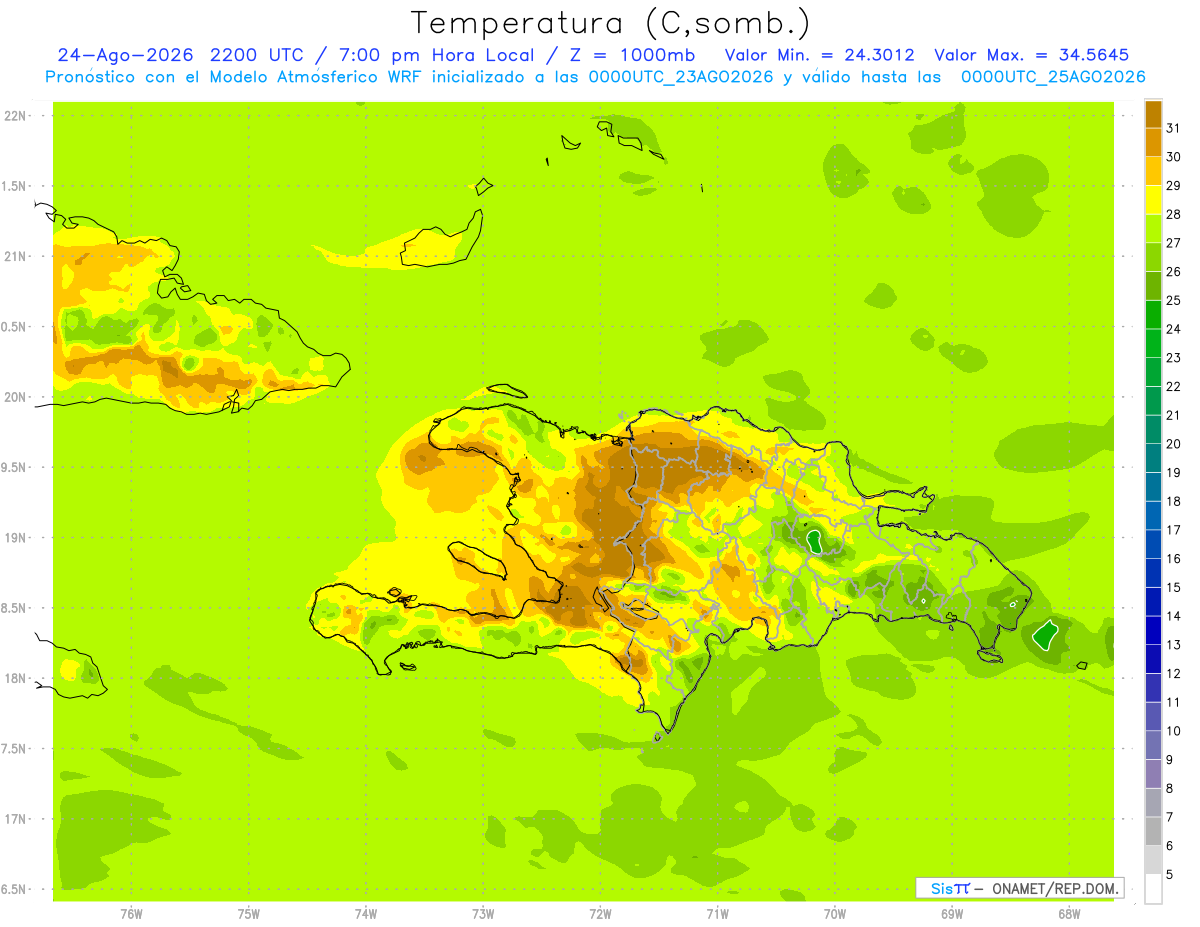Click the yellow legend swatch between 28 and 29
Screen dimensions: 1200x927
(1153, 200)
